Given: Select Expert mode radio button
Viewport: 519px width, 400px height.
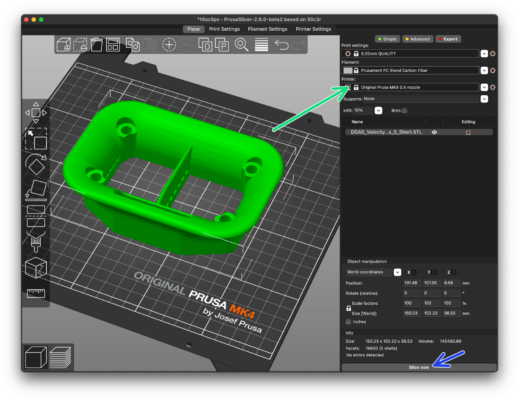Looking at the screenshot, I should [x=448, y=39].
